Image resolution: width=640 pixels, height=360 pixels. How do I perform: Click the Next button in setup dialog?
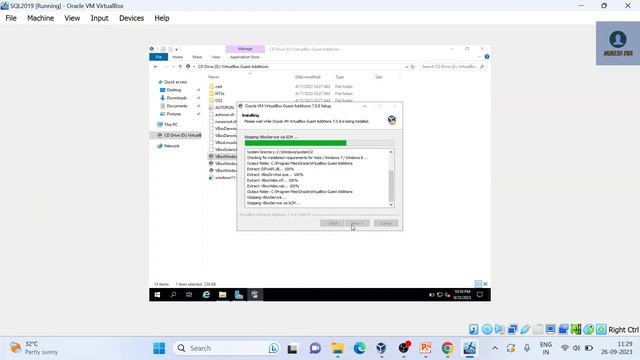[x=357, y=223]
